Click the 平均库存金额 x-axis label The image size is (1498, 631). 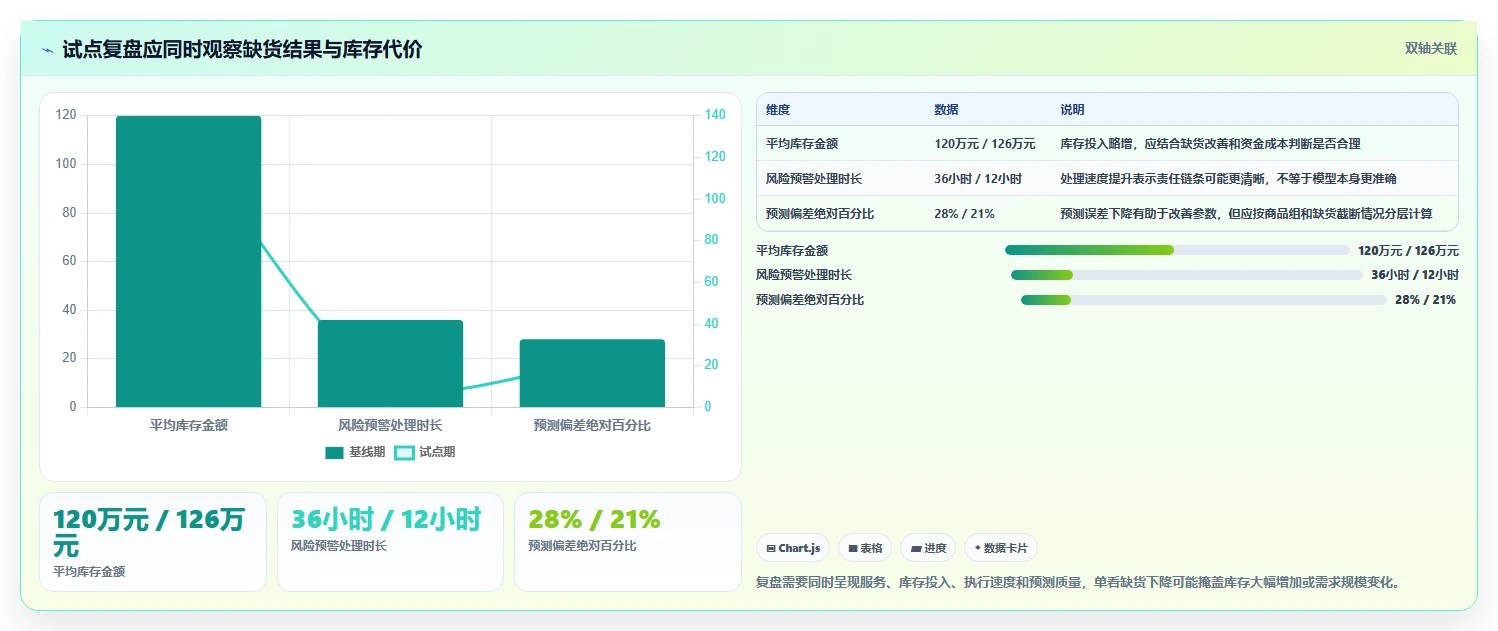tap(189, 425)
